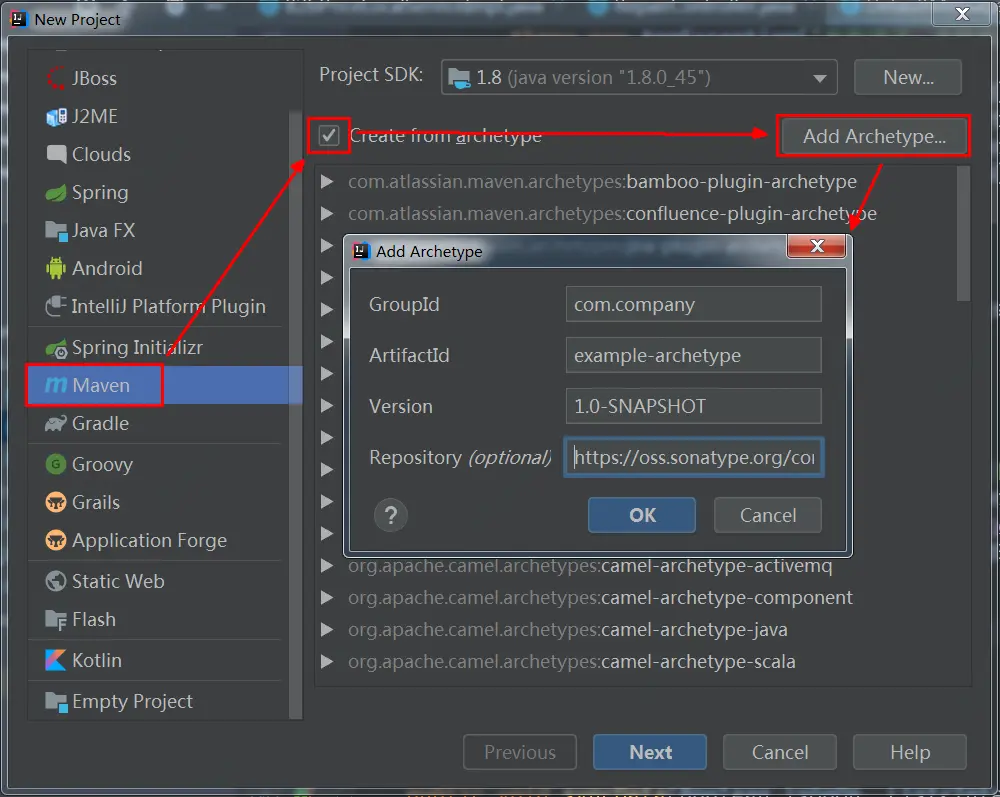The width and height of the screenshot is (1000, 797).
Task: Click the Maven 'm' icon
Action: point(55,385)
